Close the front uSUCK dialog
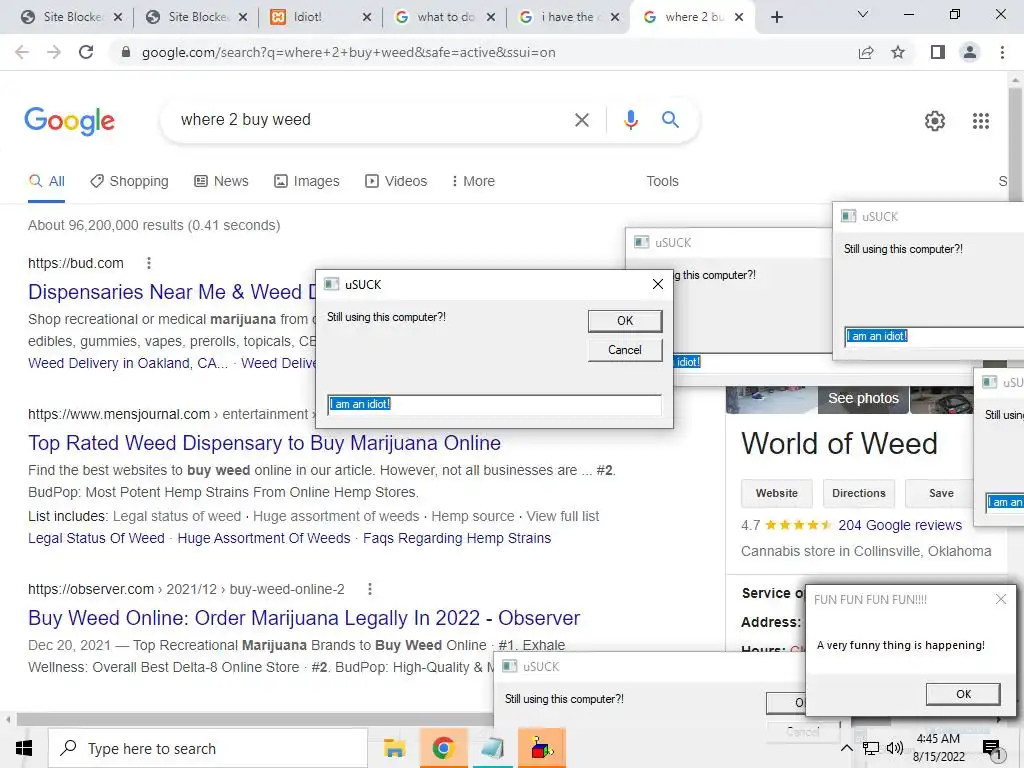The width and height of the screenshot is (1024, 768). point(658,284)
